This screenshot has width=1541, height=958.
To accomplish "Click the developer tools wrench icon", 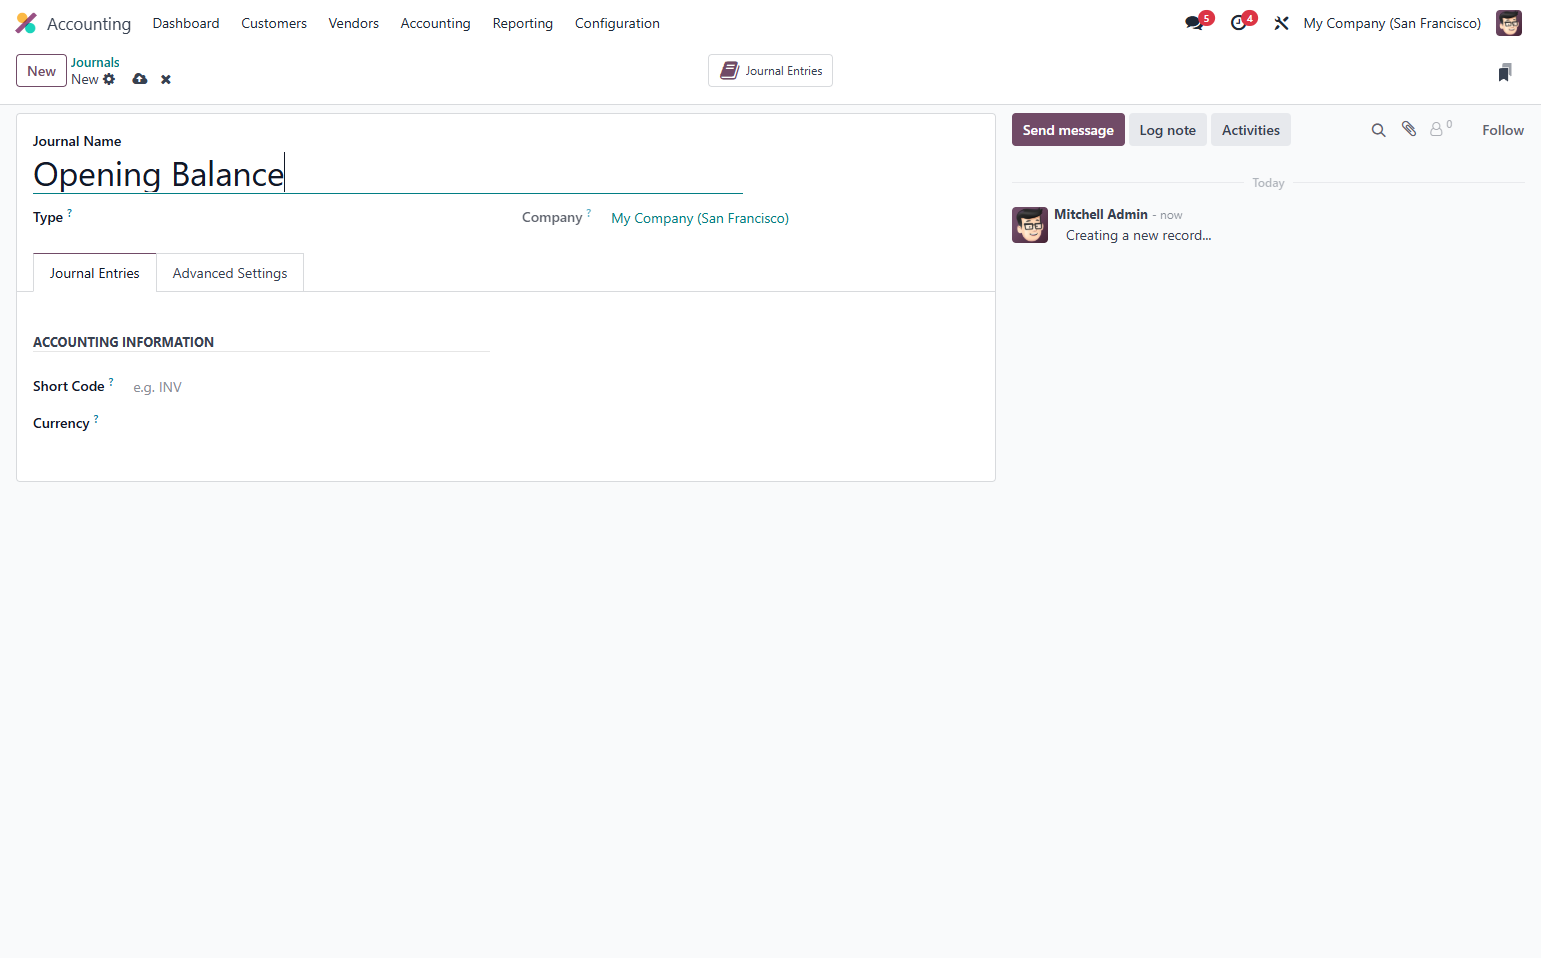I will pyautogui.click(x=1281, y=23).
